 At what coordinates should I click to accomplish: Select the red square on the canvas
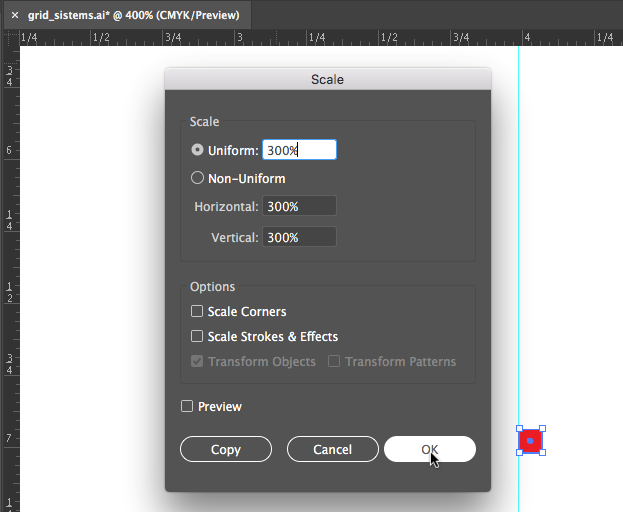pos(531,440)
